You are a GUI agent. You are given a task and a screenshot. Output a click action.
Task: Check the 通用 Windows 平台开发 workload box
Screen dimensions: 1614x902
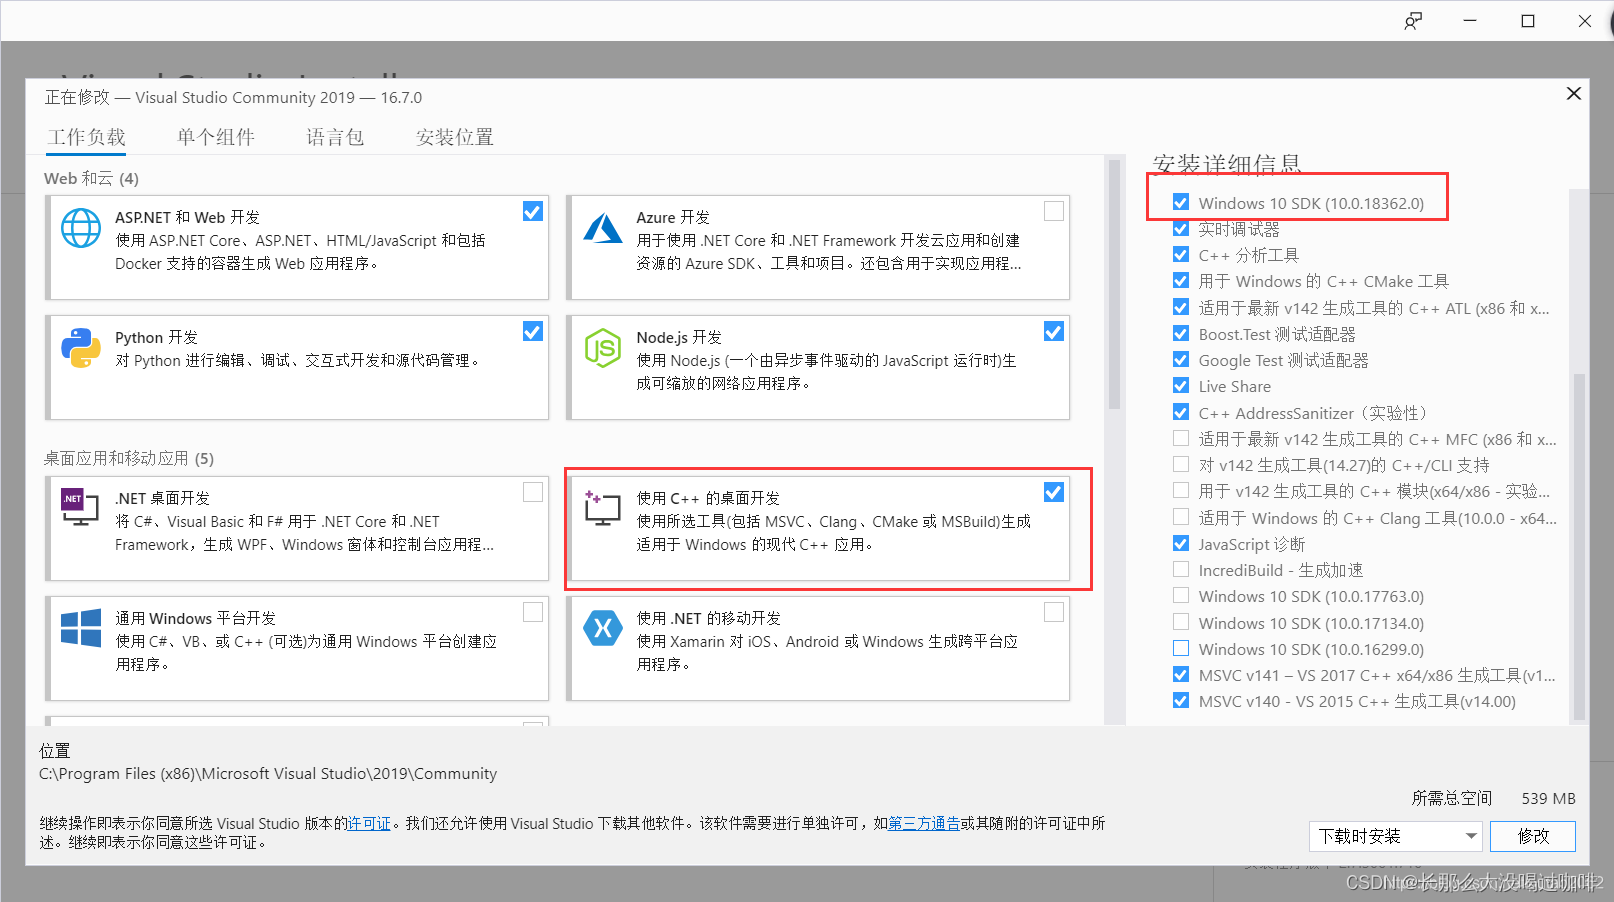tap(533, 612)
